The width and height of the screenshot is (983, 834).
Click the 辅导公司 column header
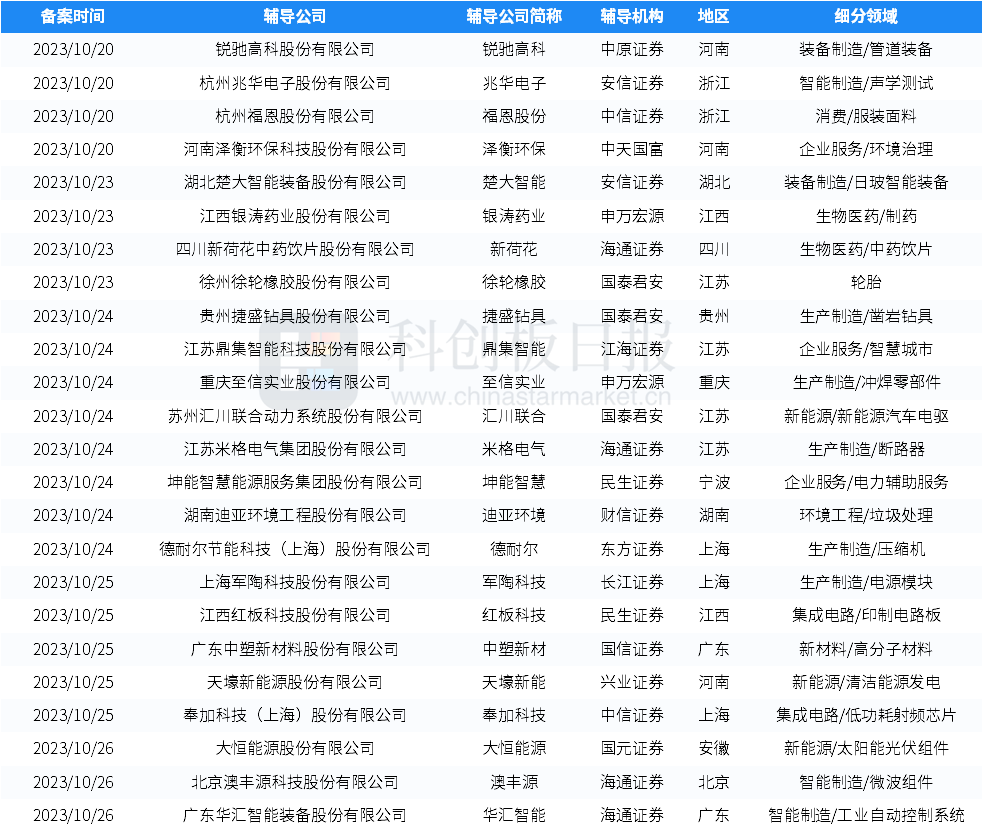click(x=295, y=16)
